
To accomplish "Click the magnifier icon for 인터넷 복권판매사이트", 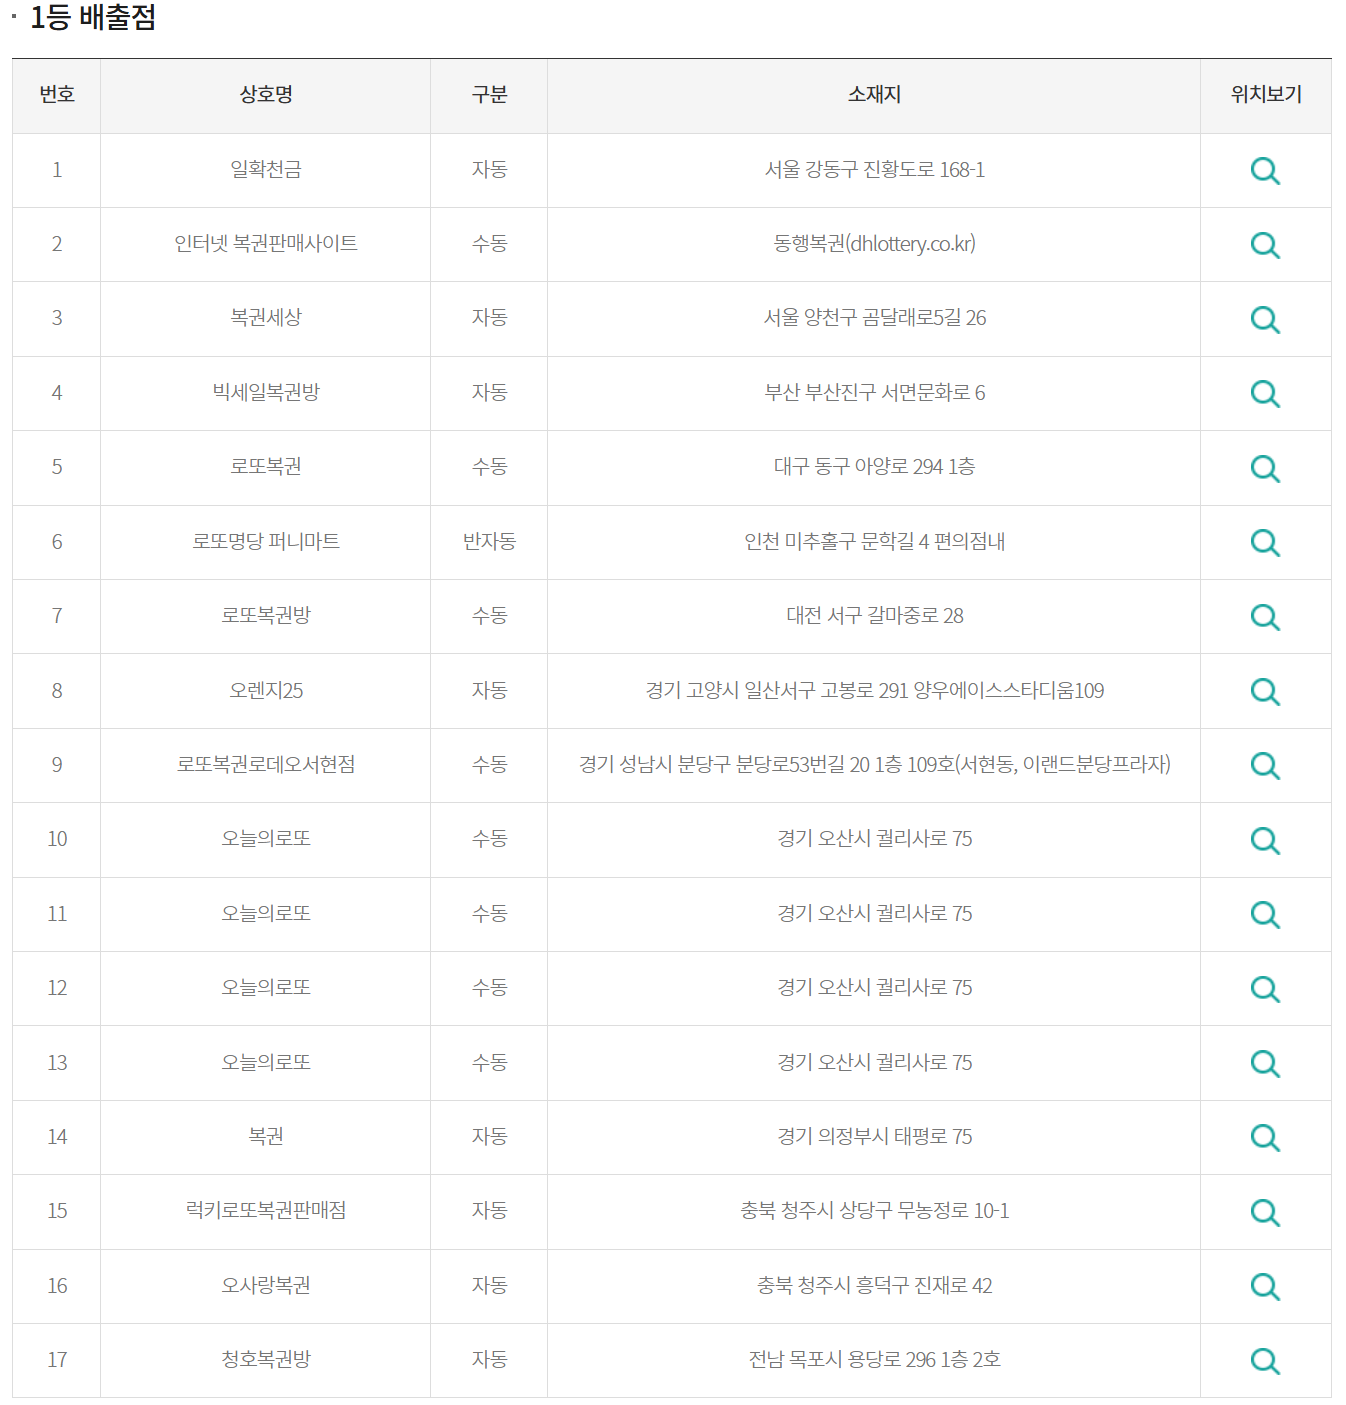I will tap(1265, 245).
